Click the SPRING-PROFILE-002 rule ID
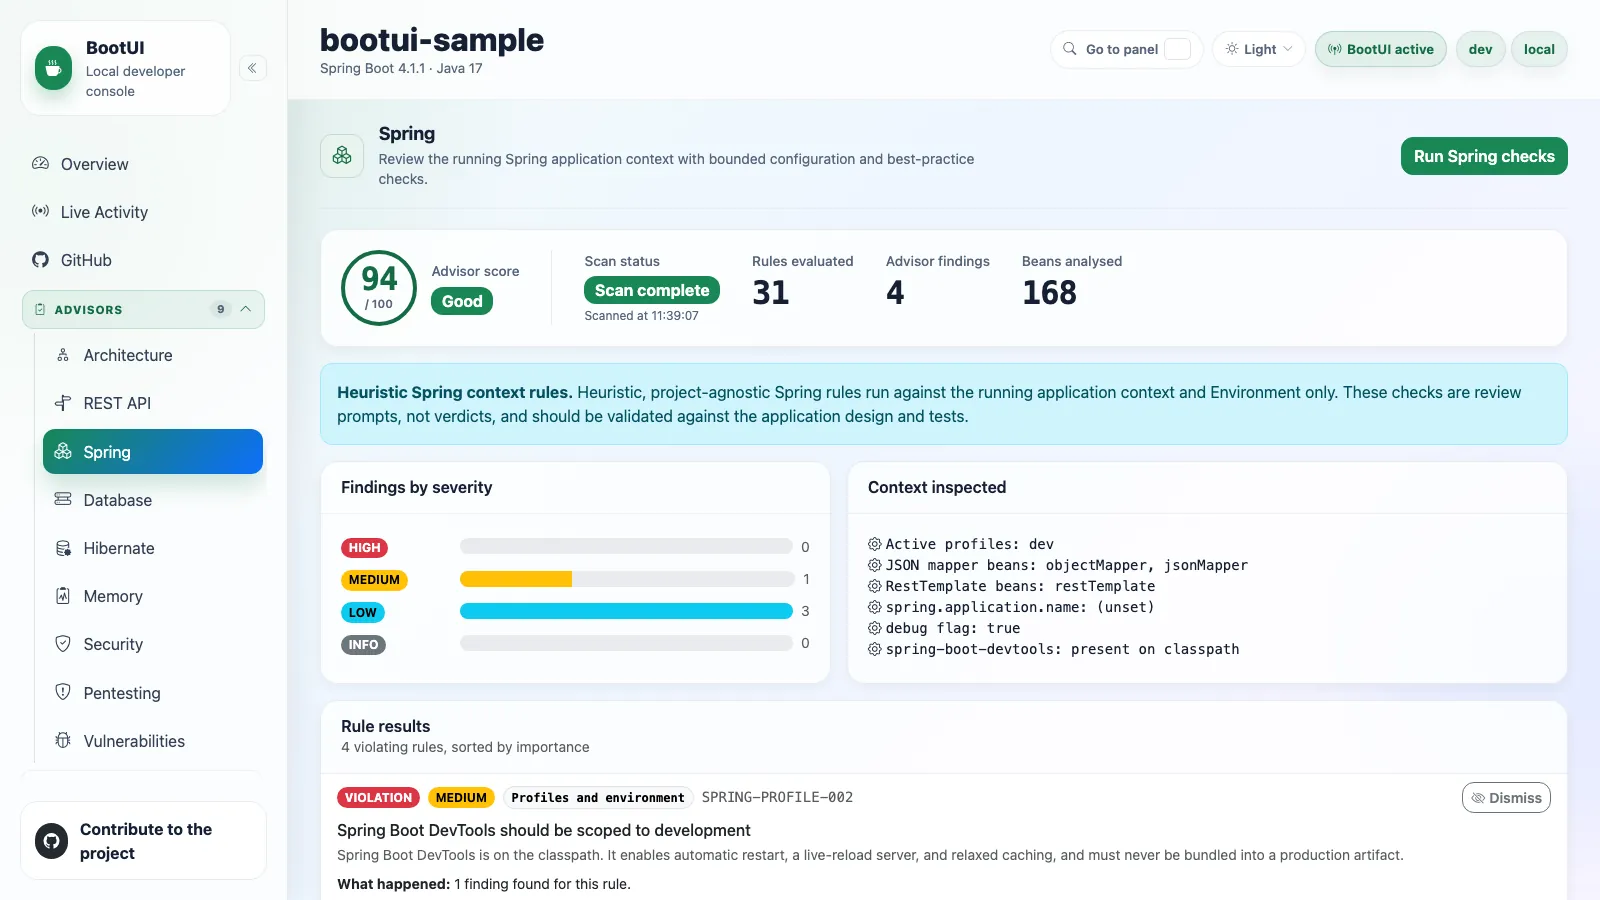Viewport: 1600px width, 900px height. tap(777, 797)
